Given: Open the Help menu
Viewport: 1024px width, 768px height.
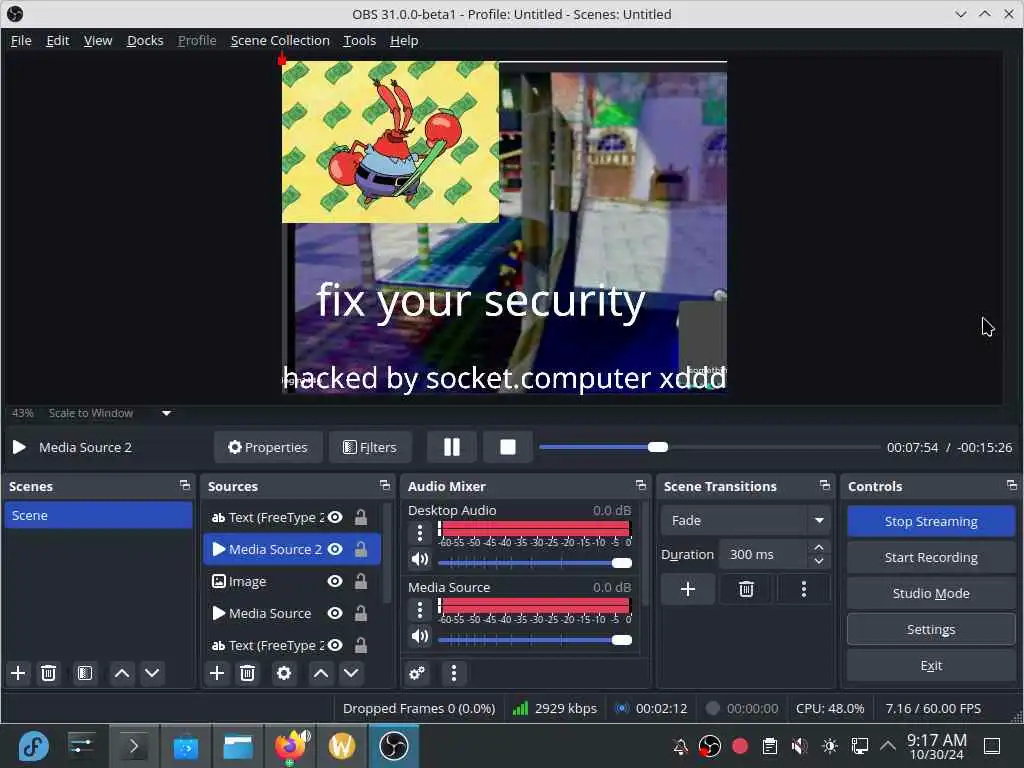Looking at the screenshot, I should (x=404, y=40).
